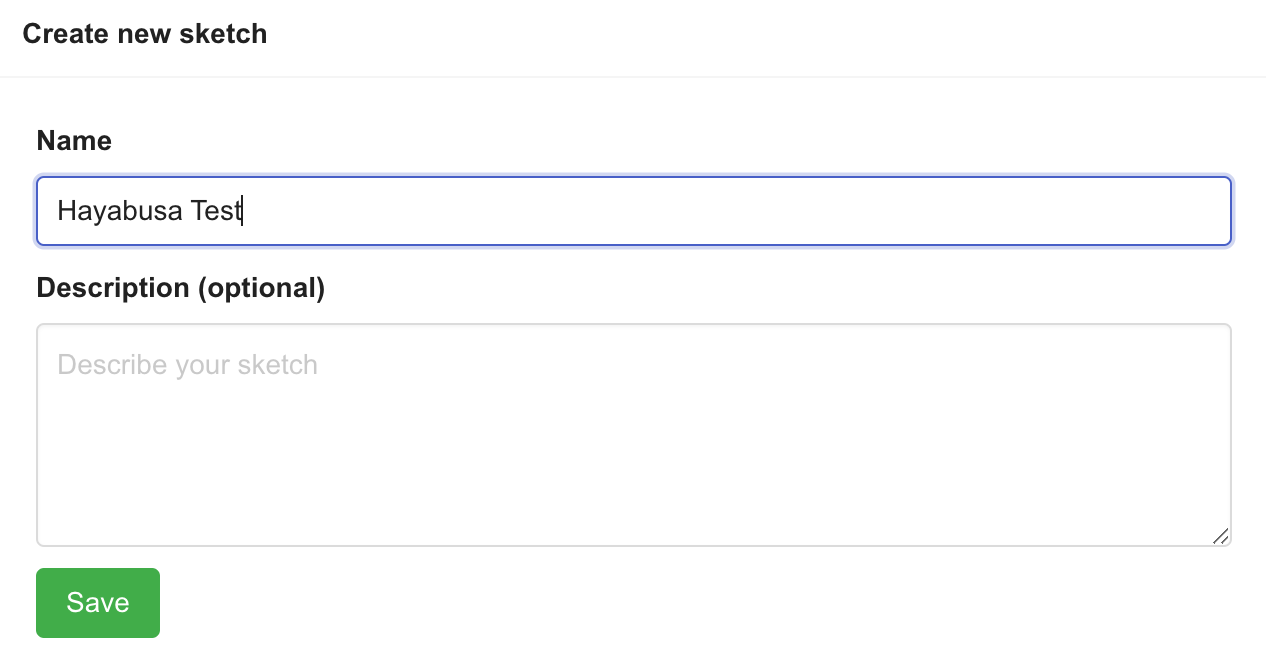This screenshot has width=1266, height=668.
Task: Click the Describe your sketch placeholder
Action: point(187,365)
